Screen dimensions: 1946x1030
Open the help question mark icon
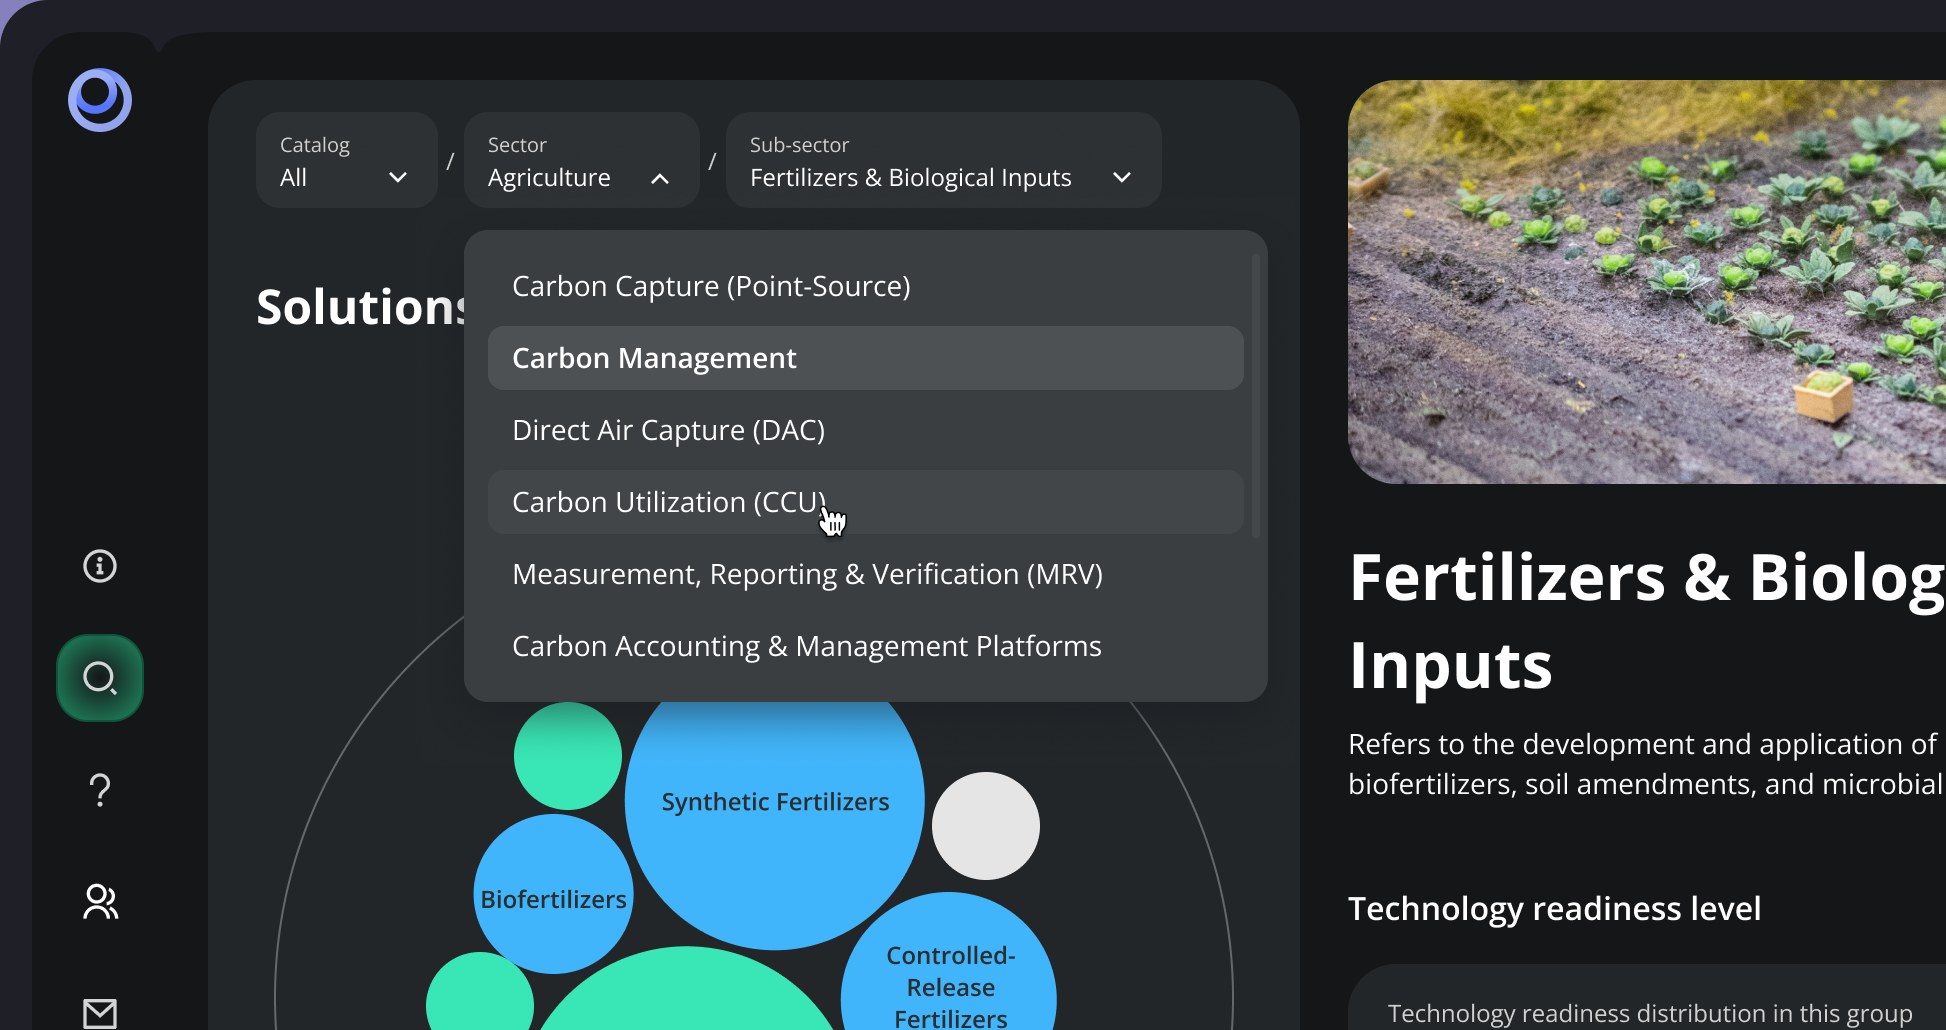(x=100, y=790)
